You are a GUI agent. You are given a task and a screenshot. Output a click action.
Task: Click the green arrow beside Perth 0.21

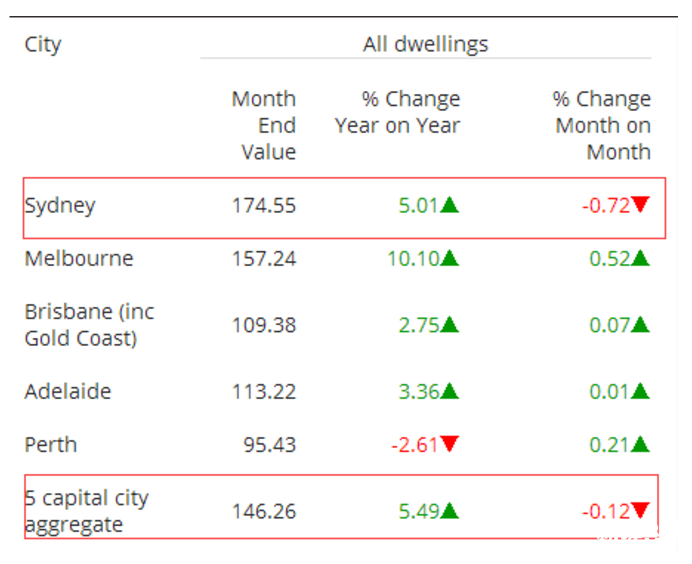click(641, 444)
